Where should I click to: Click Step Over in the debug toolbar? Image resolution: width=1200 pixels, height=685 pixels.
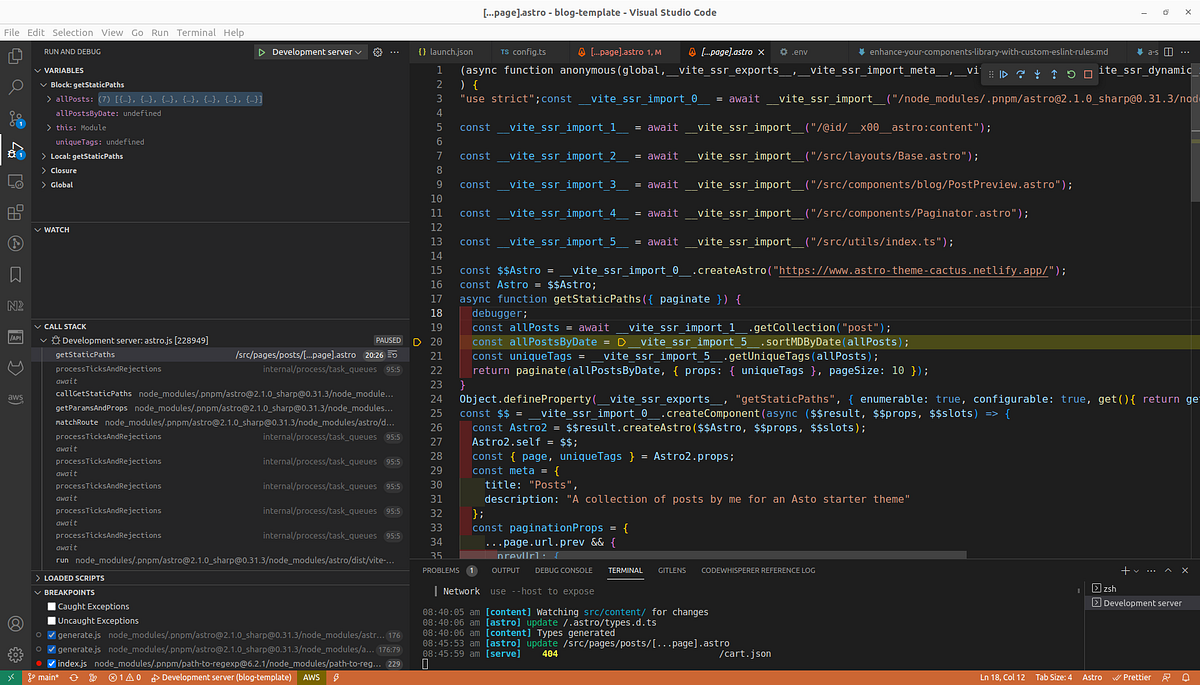coord(1021,74)
